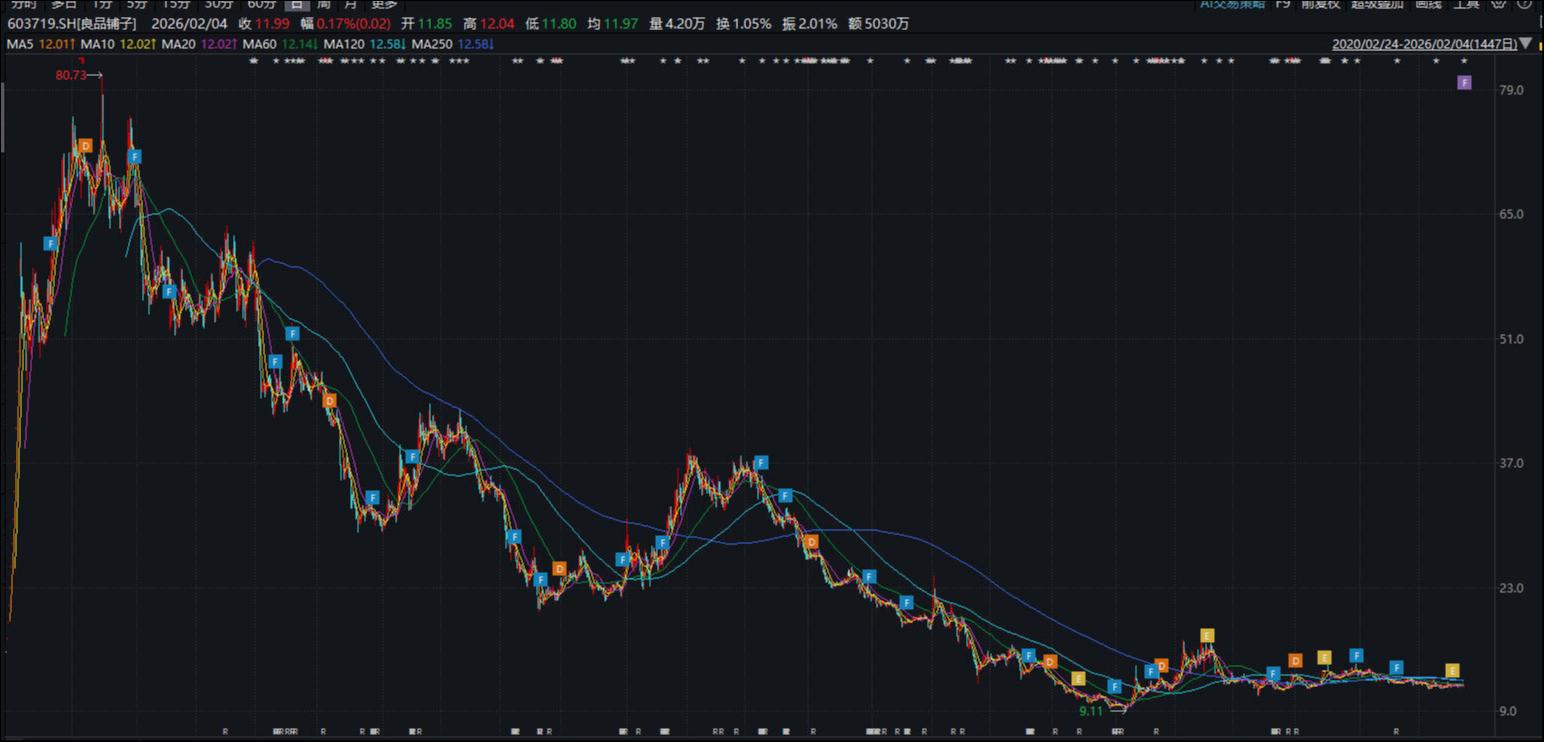This screenshot has width=1544, height=742.
Task: Open the 工具 tools menu
Action: [1466, 4]
